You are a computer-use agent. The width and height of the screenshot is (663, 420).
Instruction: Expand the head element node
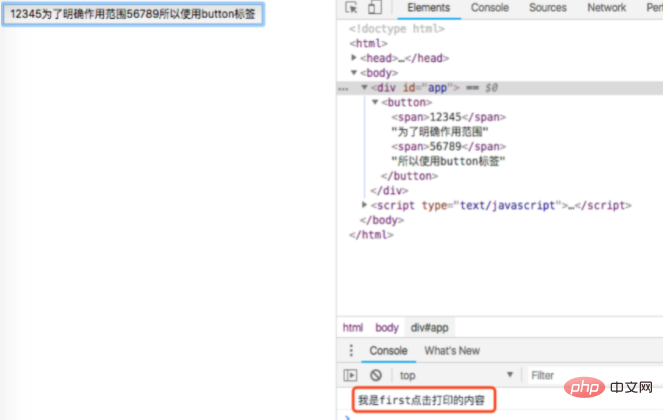pos(354,58)
